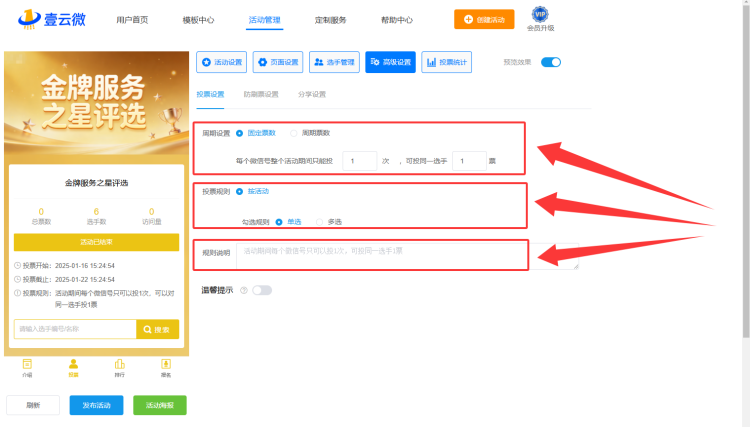Open 选手管理 with the people icon

[x=334, y=62]
